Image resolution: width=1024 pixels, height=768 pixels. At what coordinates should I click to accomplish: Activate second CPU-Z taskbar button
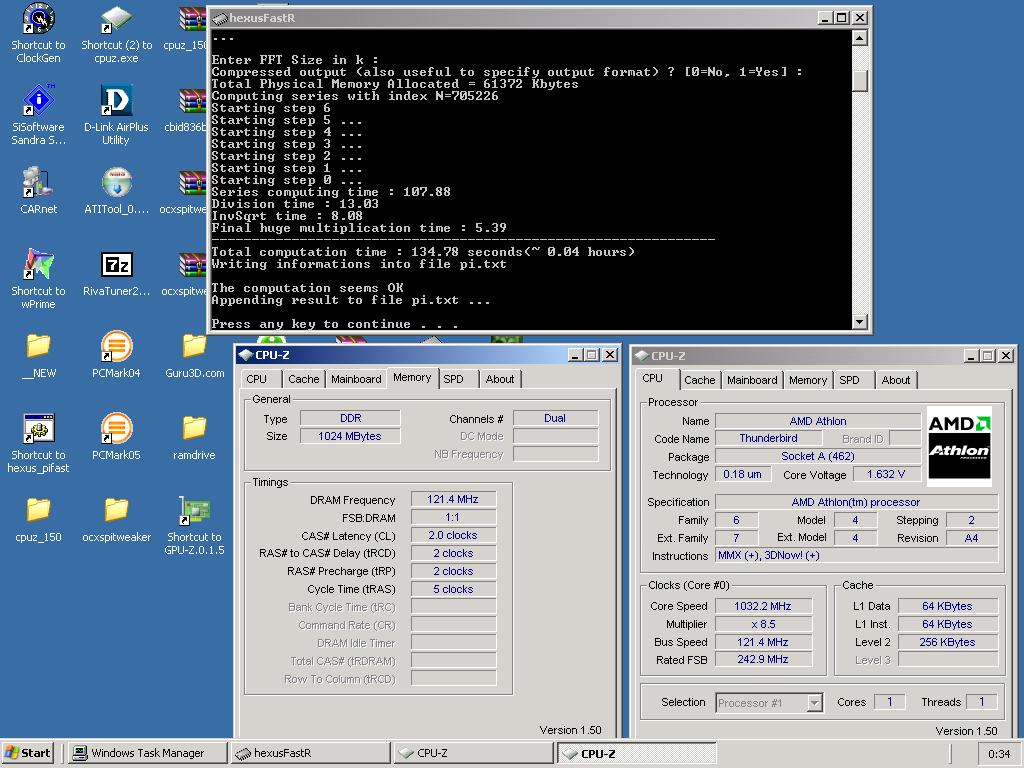(637, 753)
